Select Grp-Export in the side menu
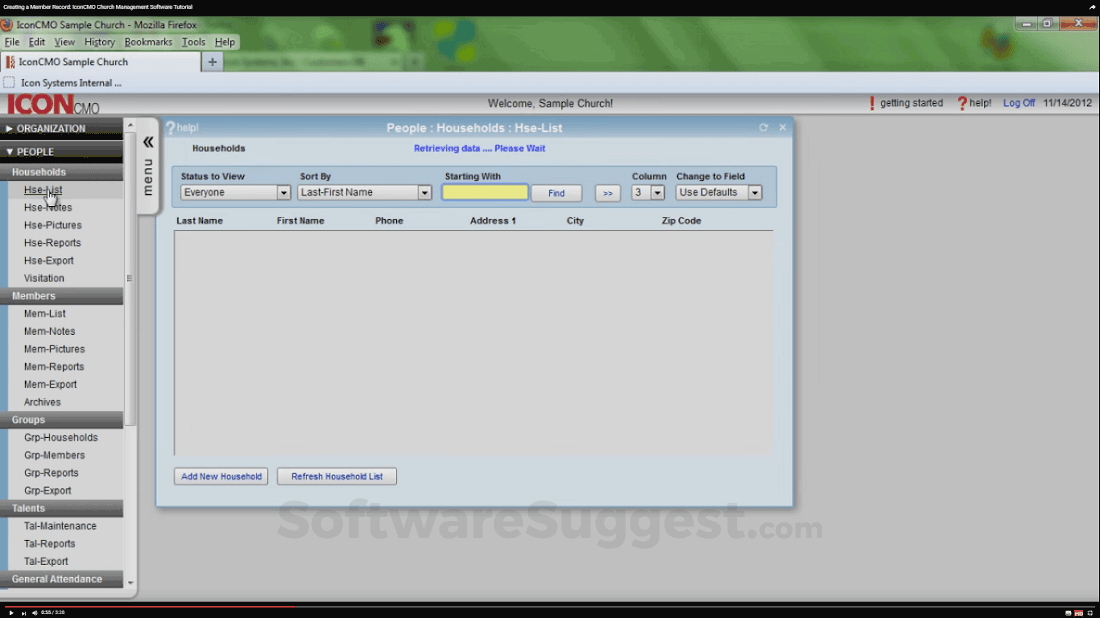 click(x=47, y=490)
